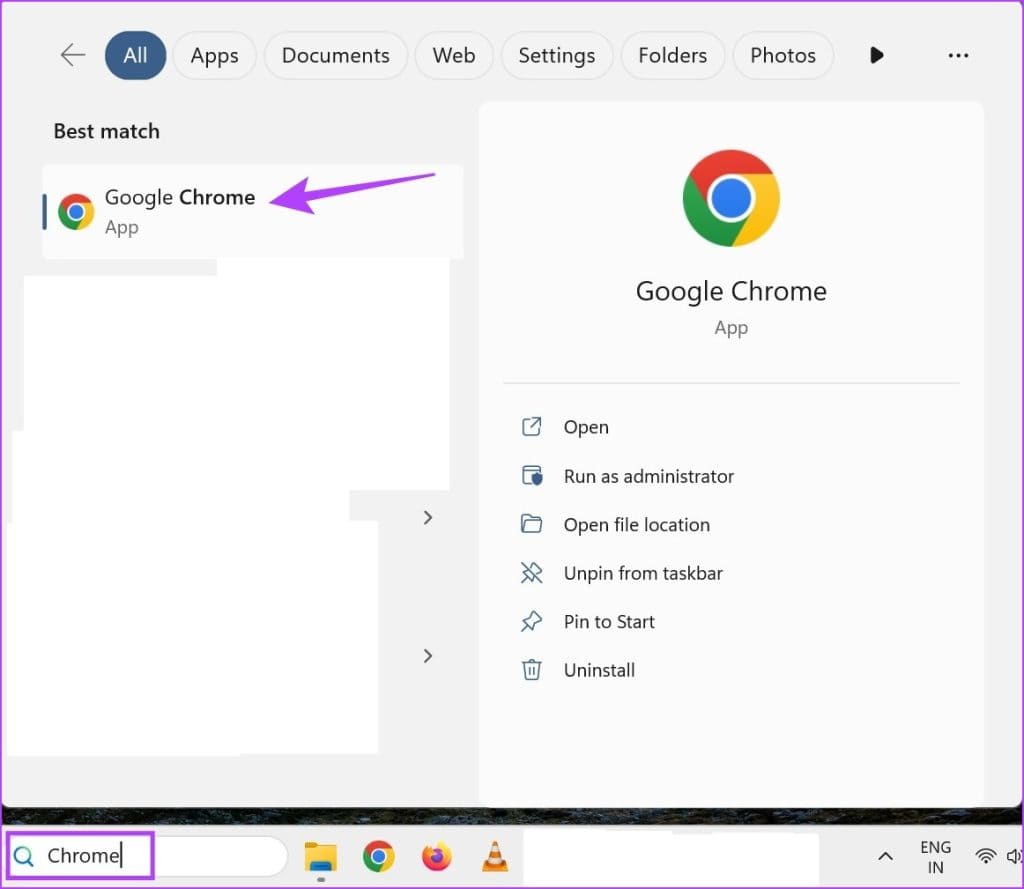The height and width of the screenshot is (889, 1024).
Task: Open the three-dot more options menu
Action: pos(958,56)
